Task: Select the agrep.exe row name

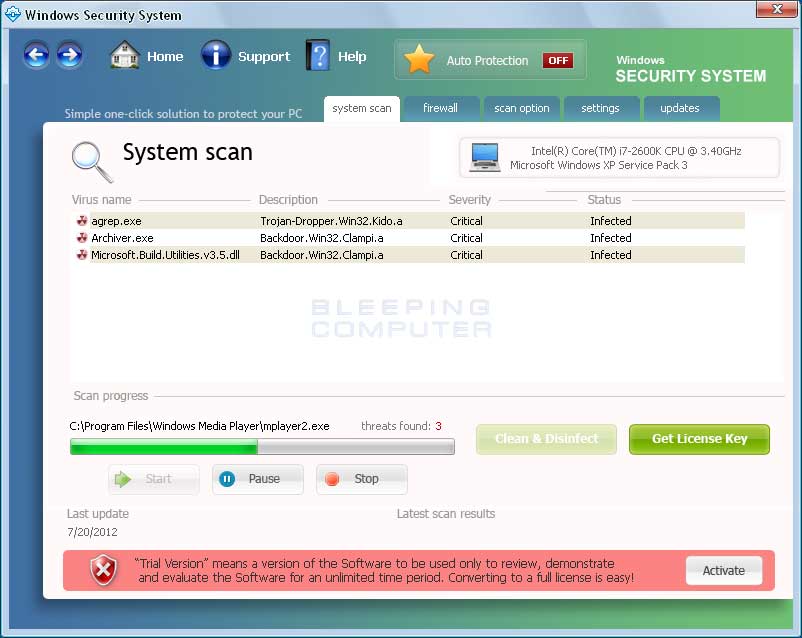Action: coord(116,221)
